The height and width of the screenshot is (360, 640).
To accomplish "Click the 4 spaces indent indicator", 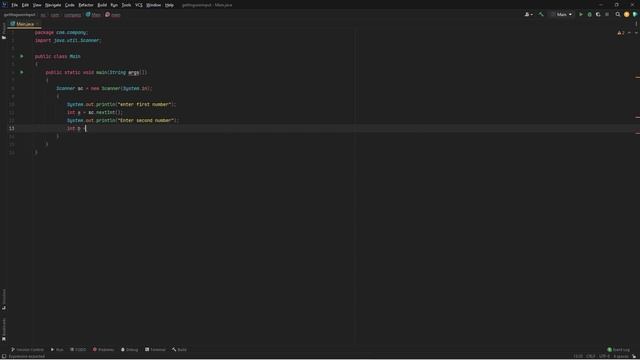I will [620, 357].
